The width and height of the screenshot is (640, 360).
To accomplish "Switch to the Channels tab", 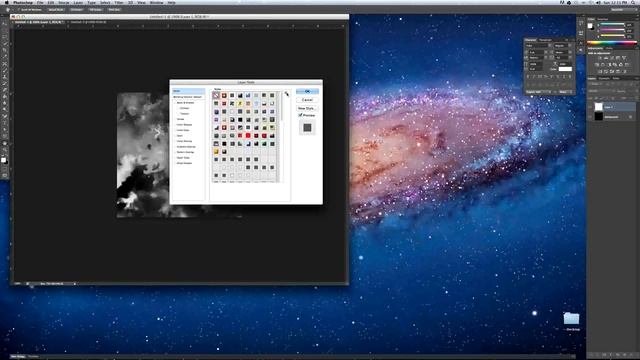I will (x=604, y=78).
